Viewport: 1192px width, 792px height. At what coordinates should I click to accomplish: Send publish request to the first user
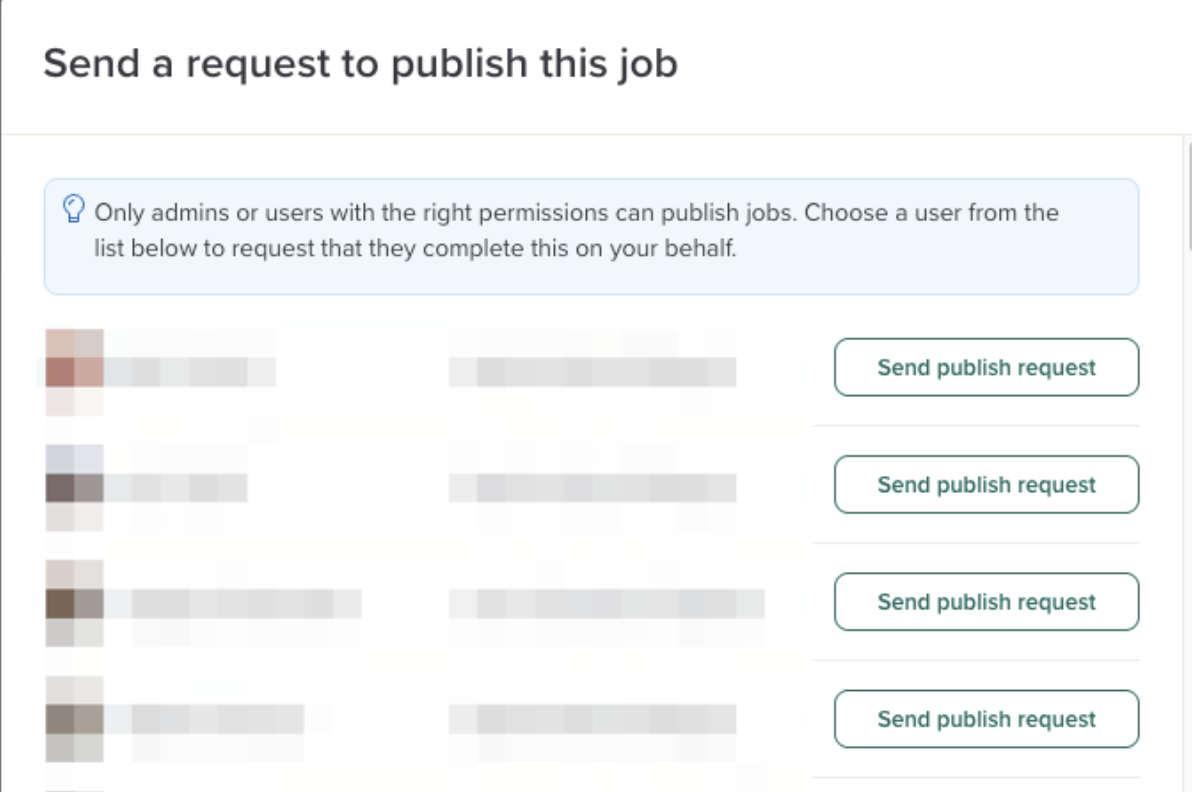(986, 368)
